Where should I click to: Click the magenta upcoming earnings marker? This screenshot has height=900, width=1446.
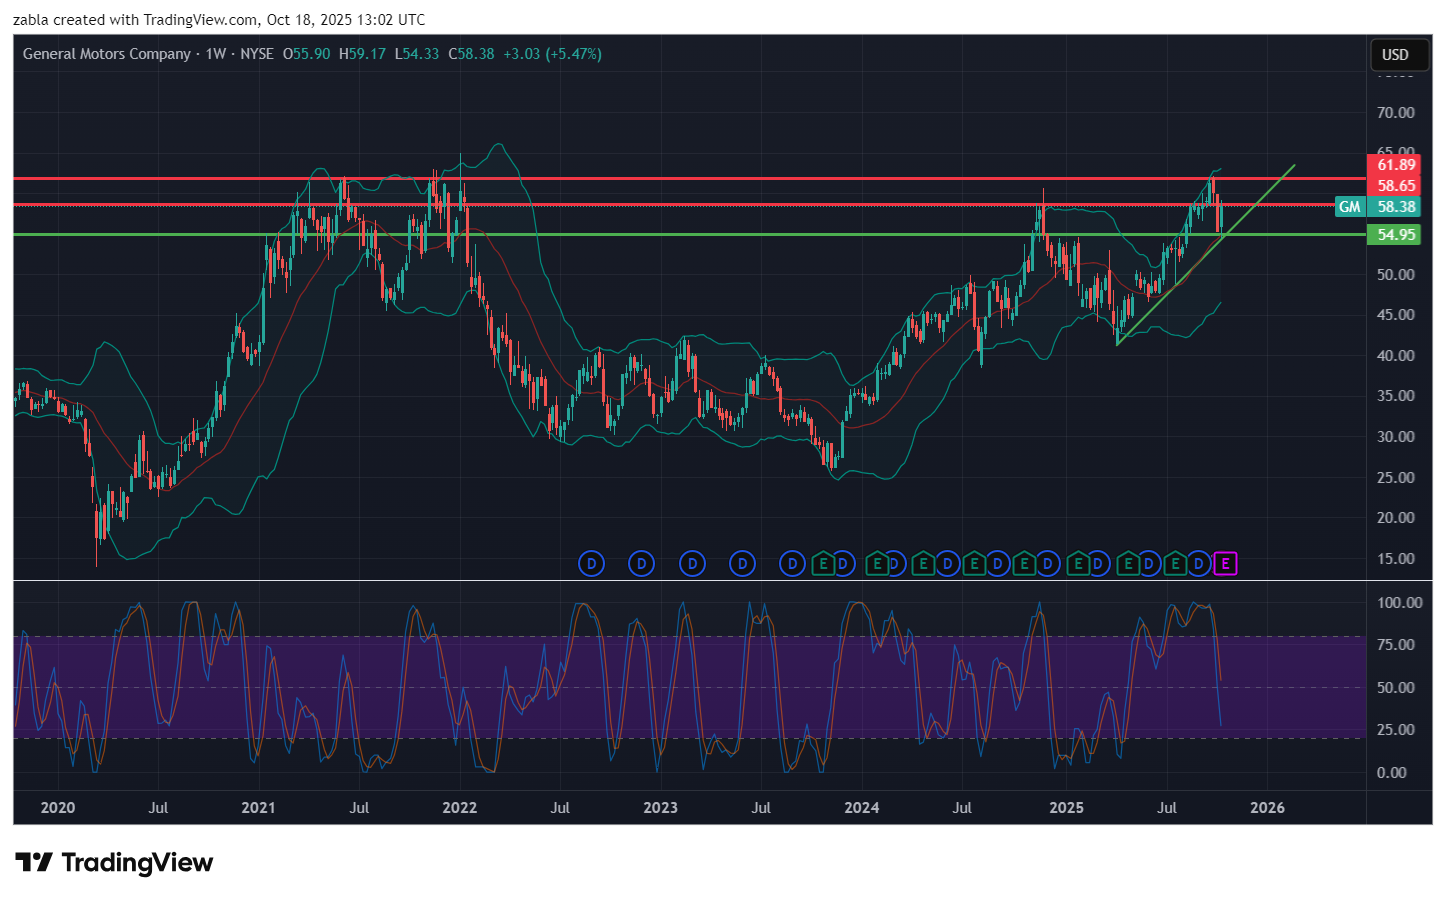point(1226,564)
